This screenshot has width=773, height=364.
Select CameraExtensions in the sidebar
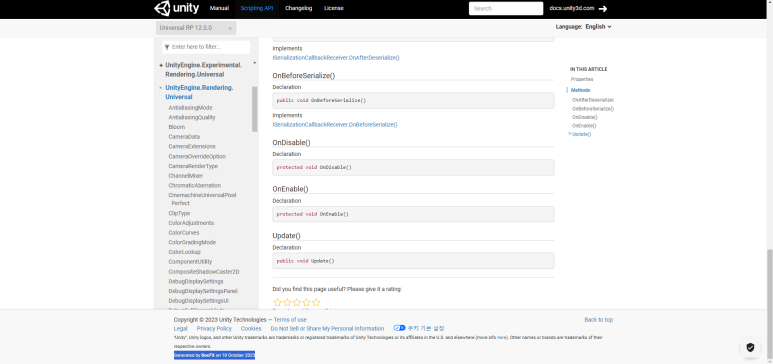[x=192, y=146]
